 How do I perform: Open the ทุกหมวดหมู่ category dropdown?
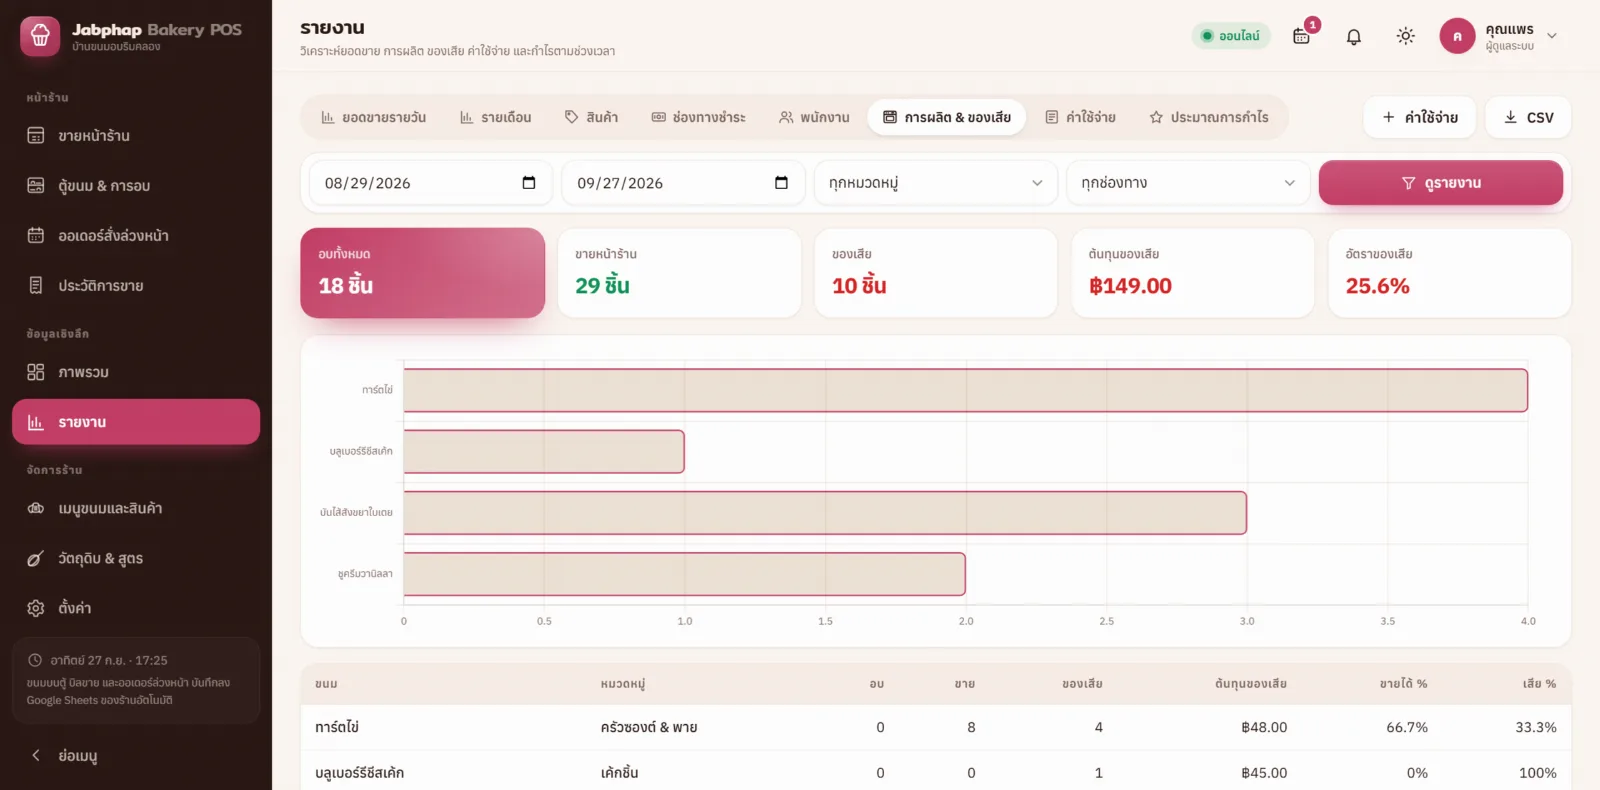936,183
